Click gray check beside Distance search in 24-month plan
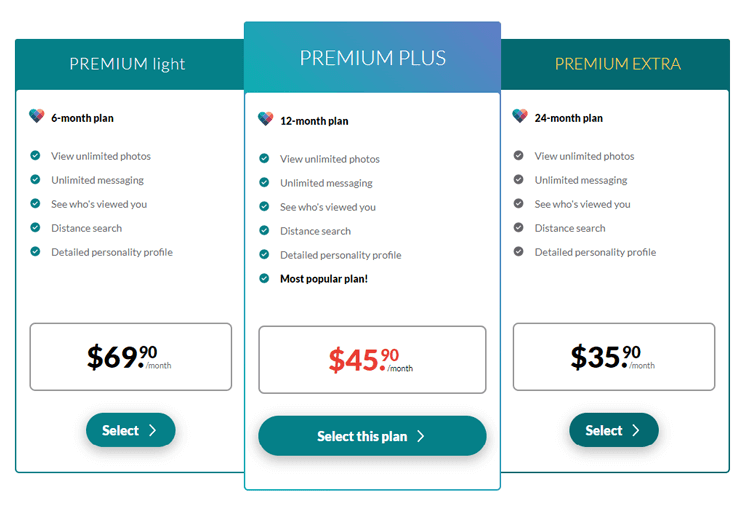The height and width of the screenshot is (515, 750). (x=518, y=228)
